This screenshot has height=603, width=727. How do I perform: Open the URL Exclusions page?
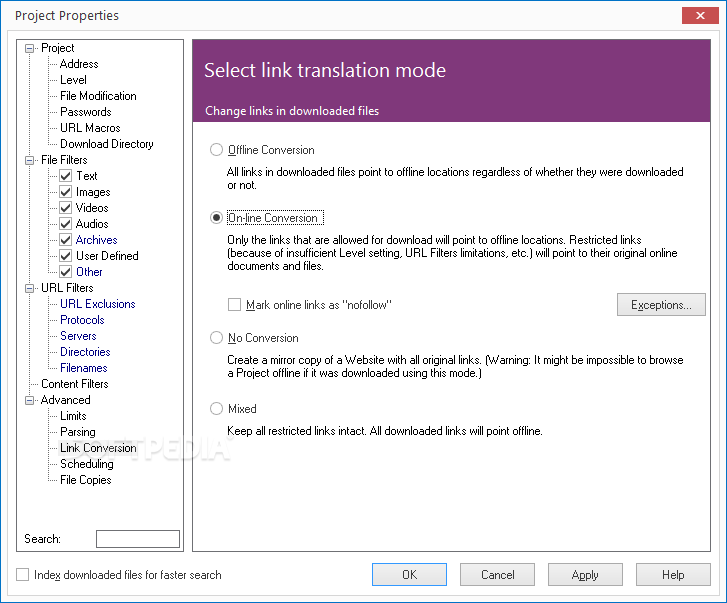point(97,304)
